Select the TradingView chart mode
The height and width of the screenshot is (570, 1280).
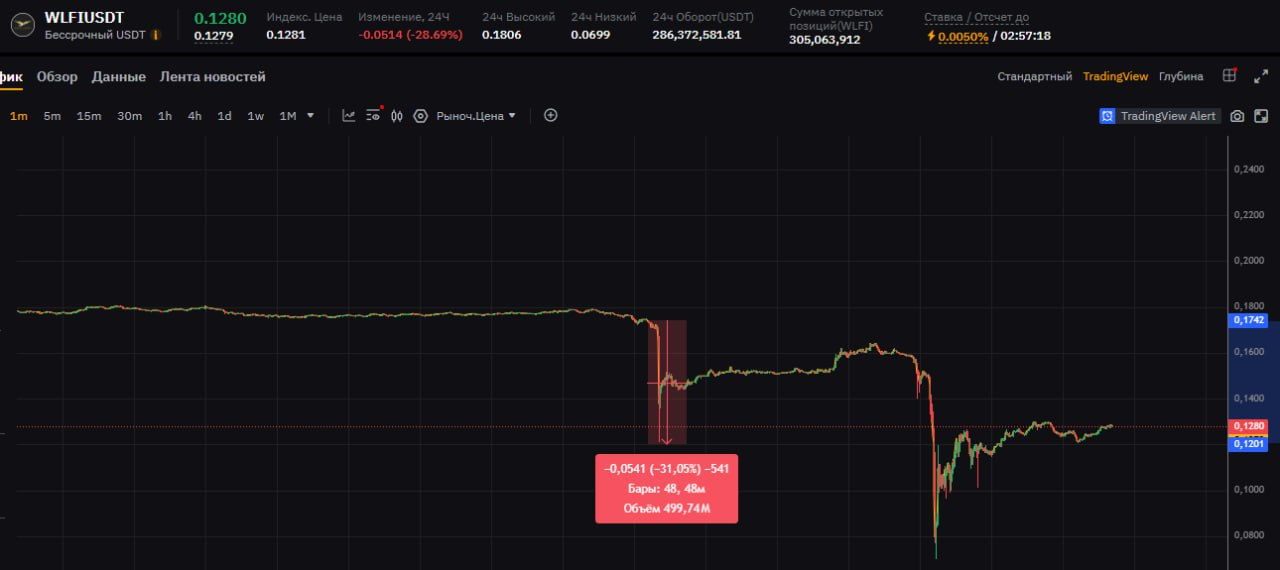[1115, 76]
